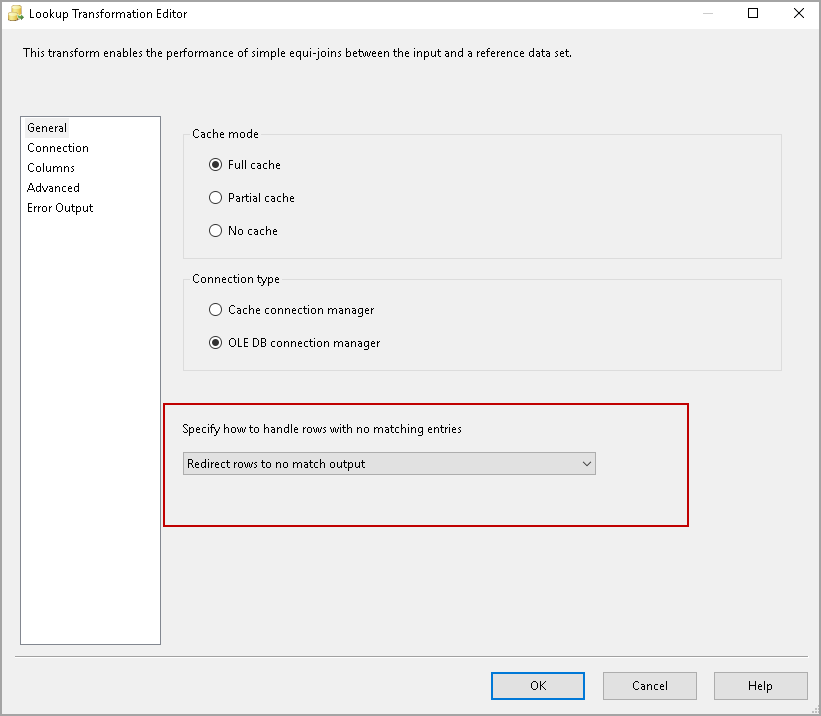This screenshot has height=716, width=821.
Task: Go to the Columns page
Action: 51,168
